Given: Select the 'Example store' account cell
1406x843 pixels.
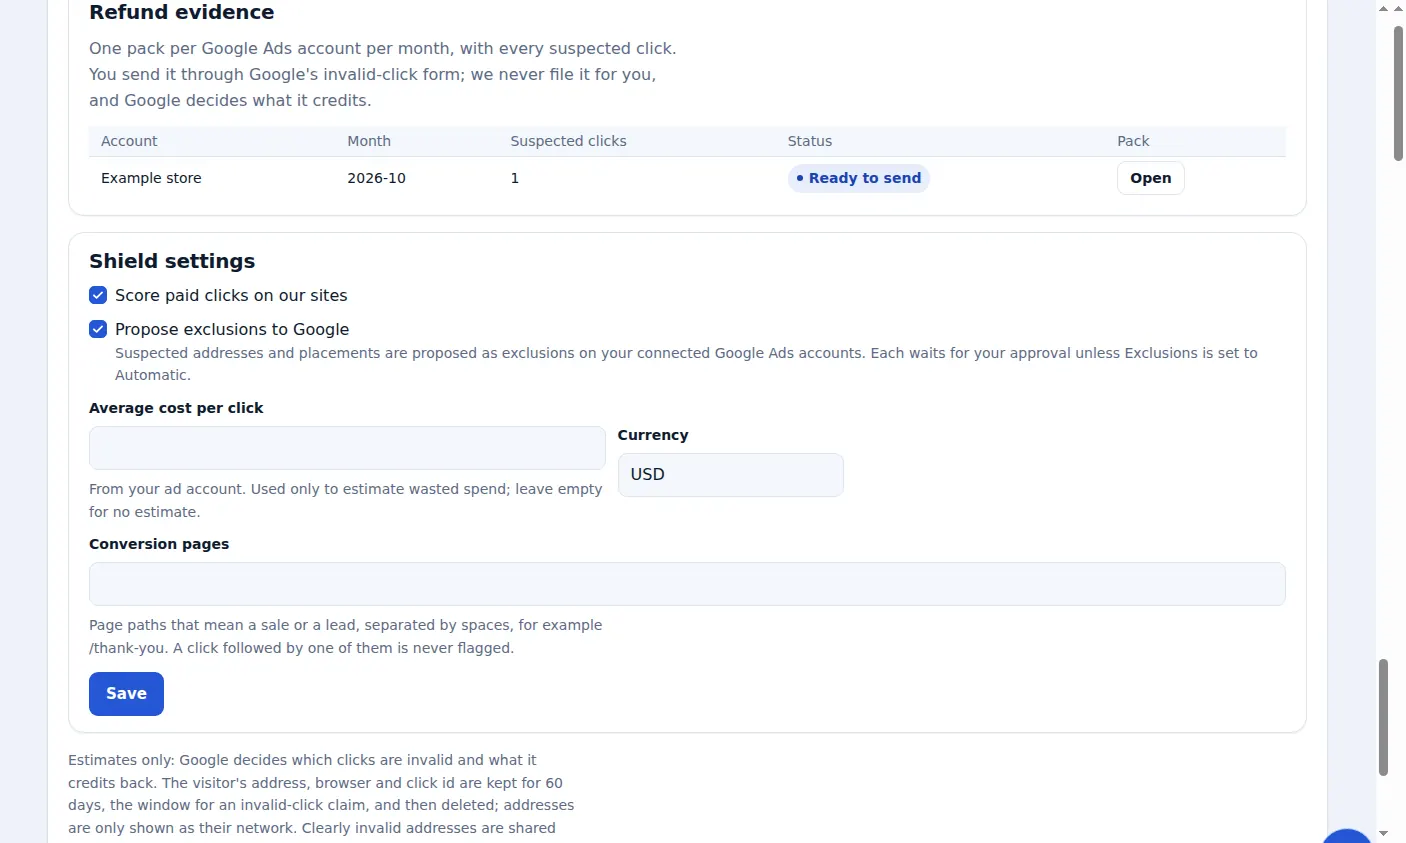Looking at the screenshot, I should click(151, 178).
